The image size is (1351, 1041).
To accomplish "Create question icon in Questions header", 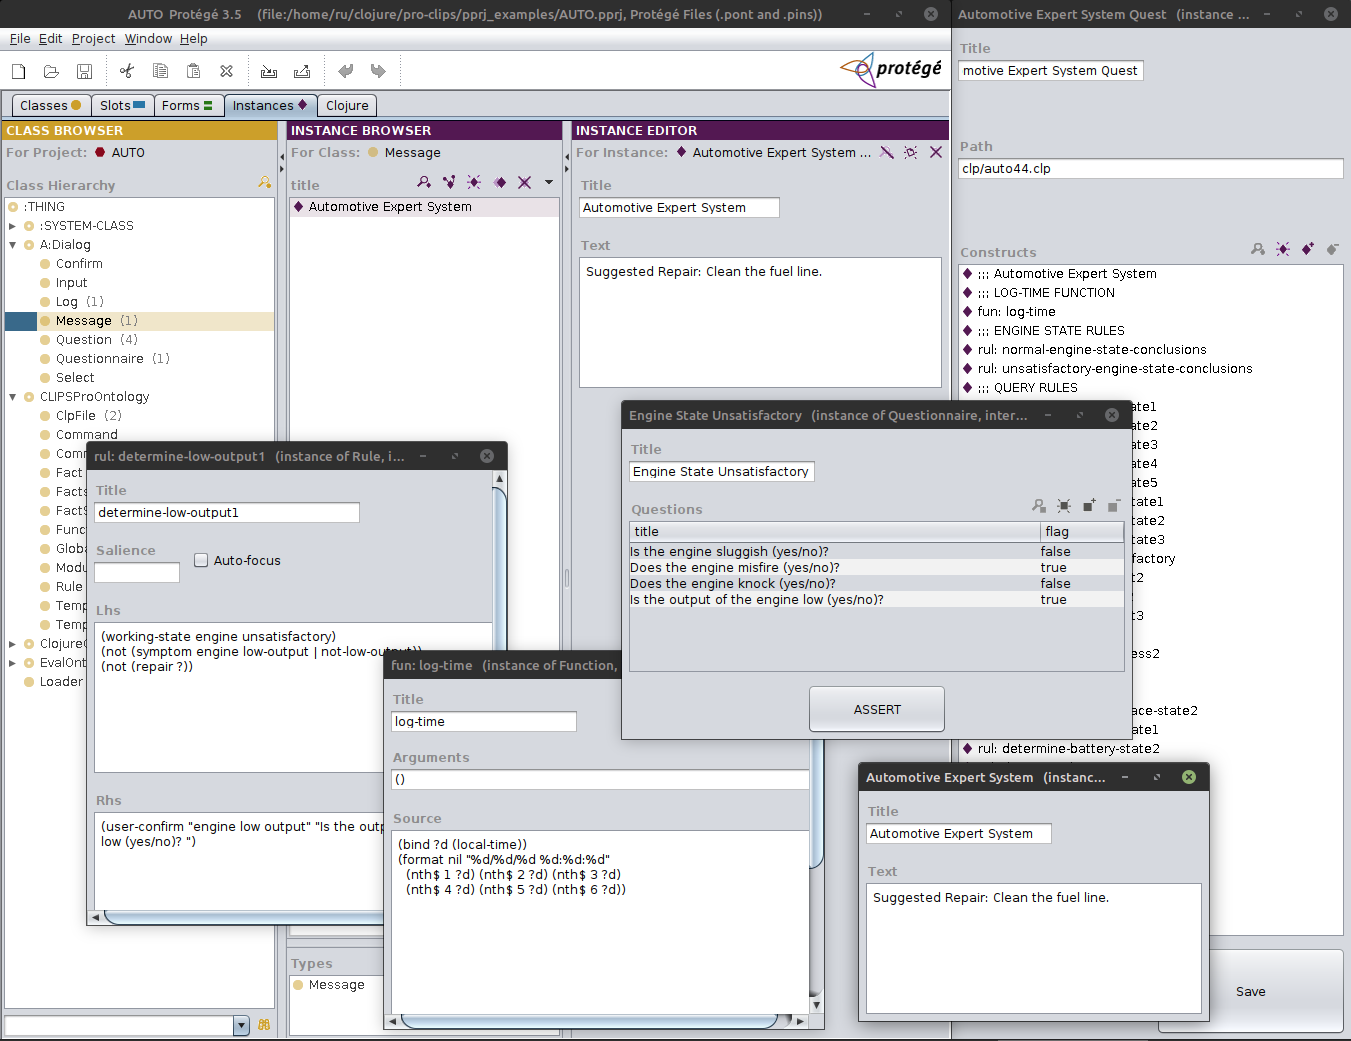I will tap(1064, 506).
